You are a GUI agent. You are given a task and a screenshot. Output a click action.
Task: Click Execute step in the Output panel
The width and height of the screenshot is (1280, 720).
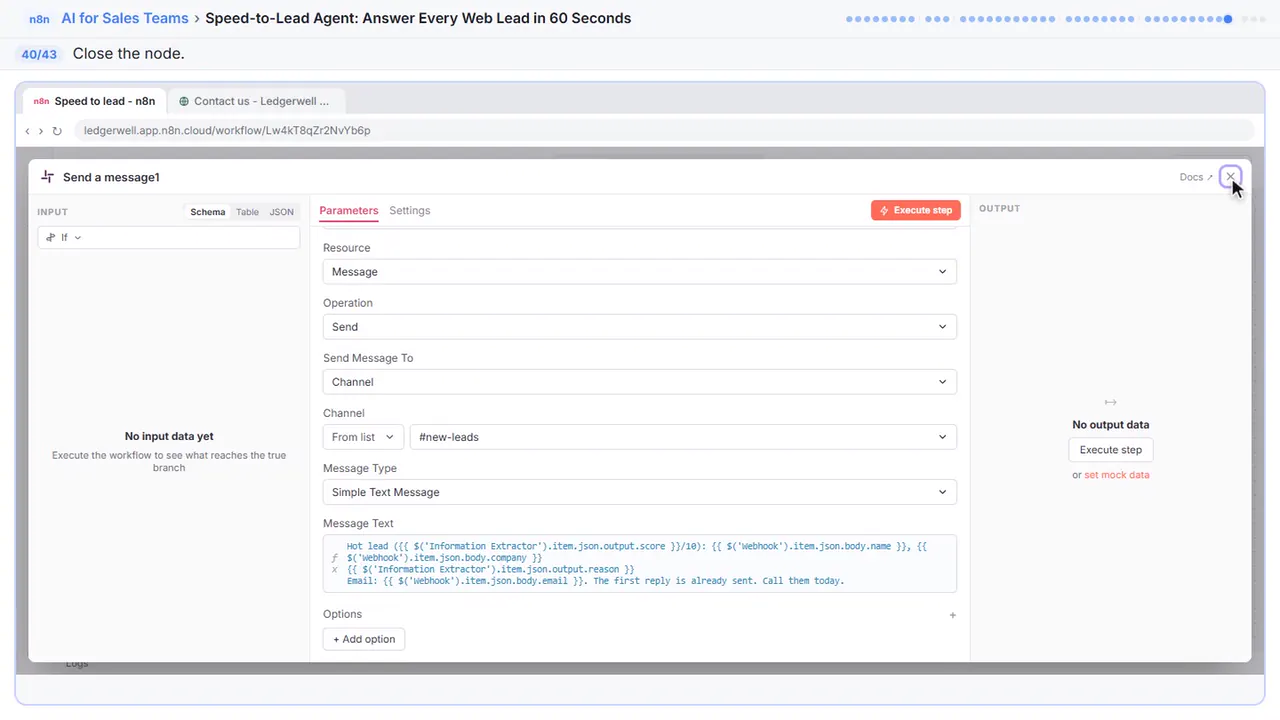(x=1110, y=450)
